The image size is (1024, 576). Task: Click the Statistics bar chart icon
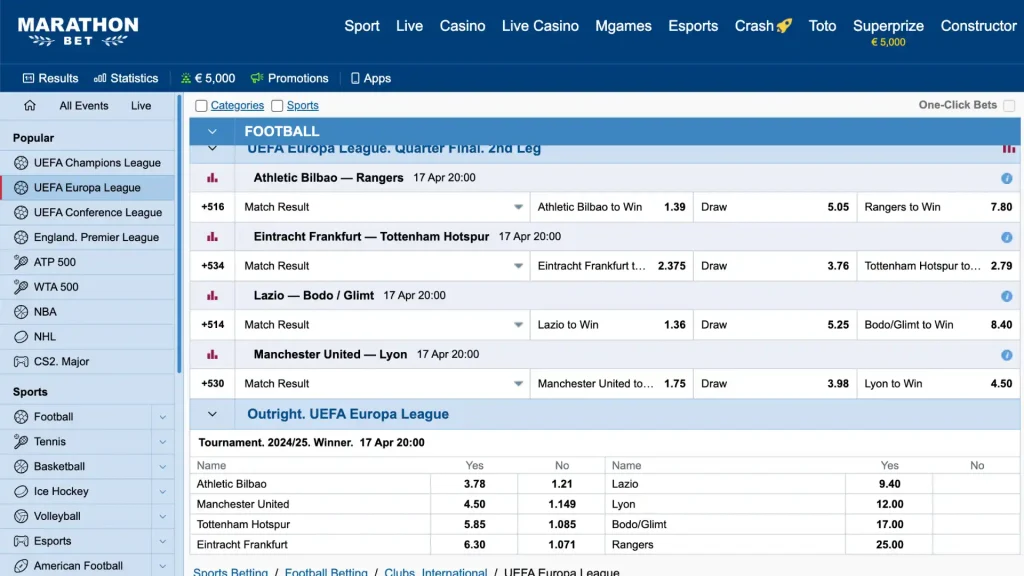(100, 78)
